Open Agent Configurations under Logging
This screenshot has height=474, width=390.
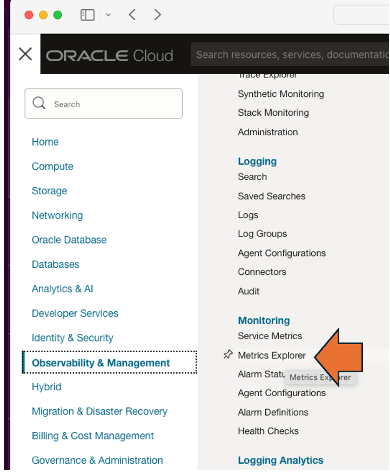pyautogui.click(x=282, y=253)
